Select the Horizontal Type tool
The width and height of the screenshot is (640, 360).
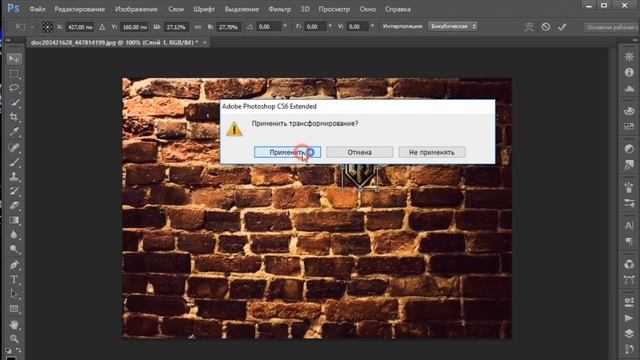[x=14, y=280]
